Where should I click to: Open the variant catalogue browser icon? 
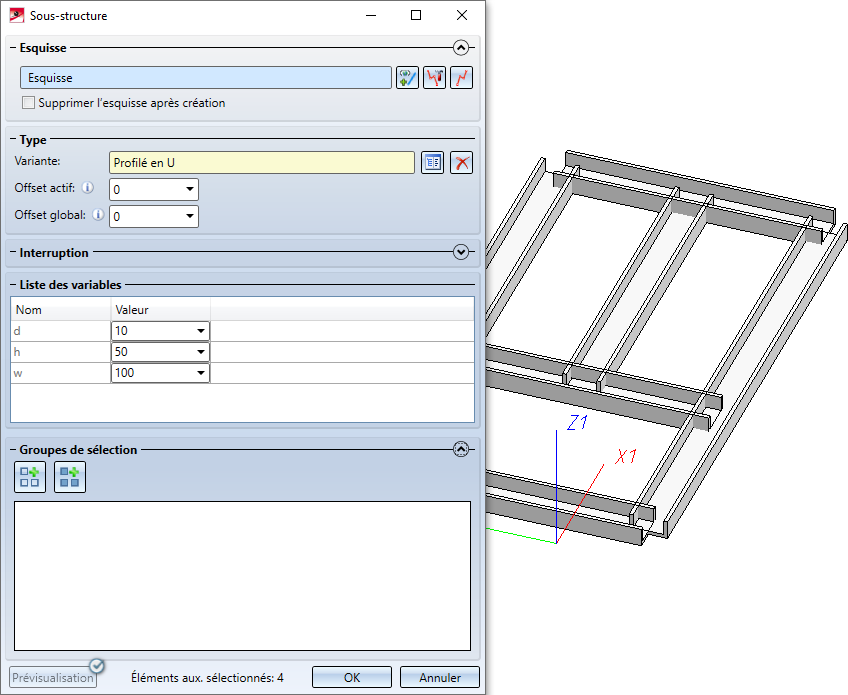[x=432, y=163]
